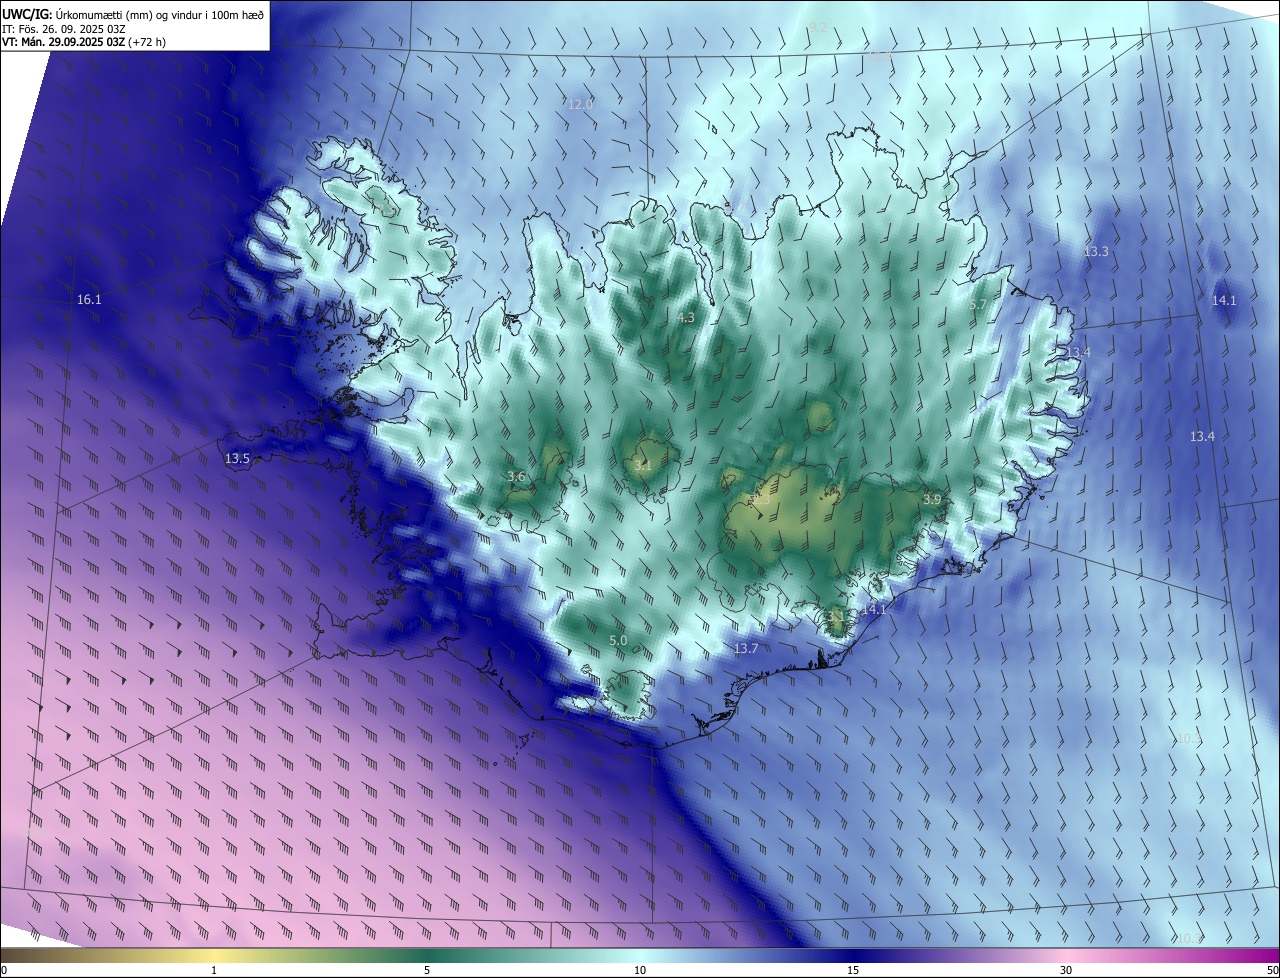The image size is (1280, 978).
Task: Click the 13.7 value label
Action: pos(746,649)
